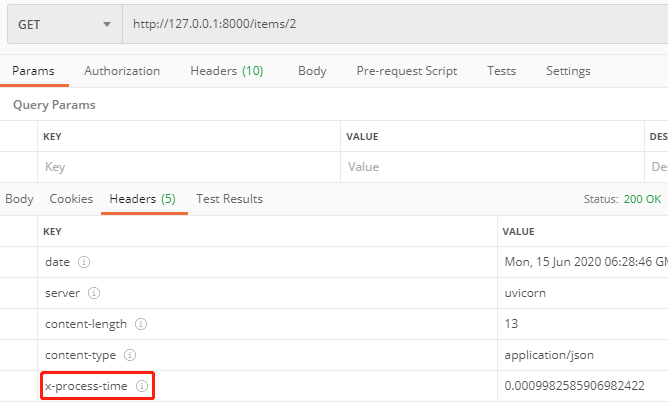Switch to the Tests tab
668x405 pixels.
[x=501, y=71]
